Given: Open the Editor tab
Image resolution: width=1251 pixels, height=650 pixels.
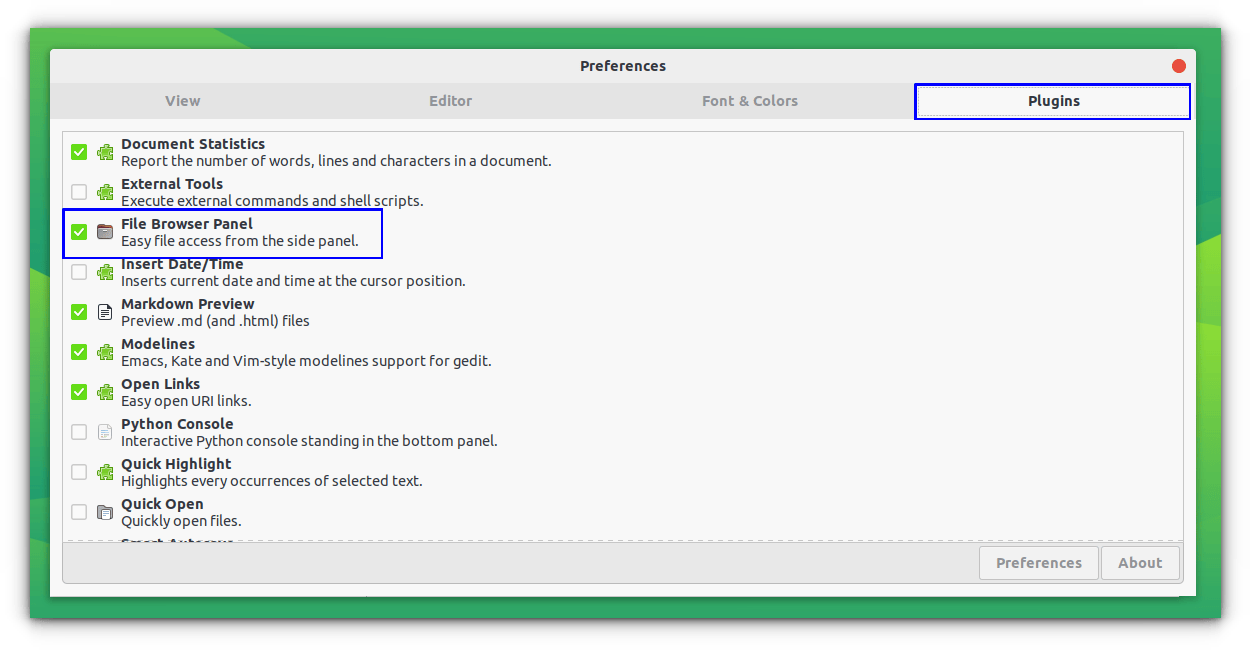Looking at the screenshot, I should click(450, 101).
